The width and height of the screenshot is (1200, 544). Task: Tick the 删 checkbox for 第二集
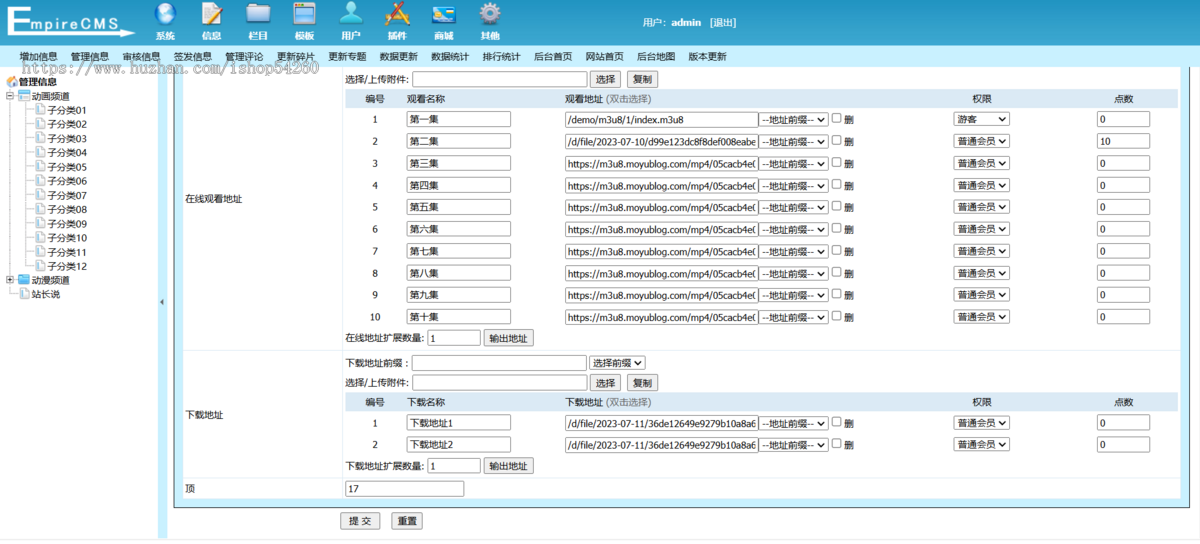coord(837,140)
